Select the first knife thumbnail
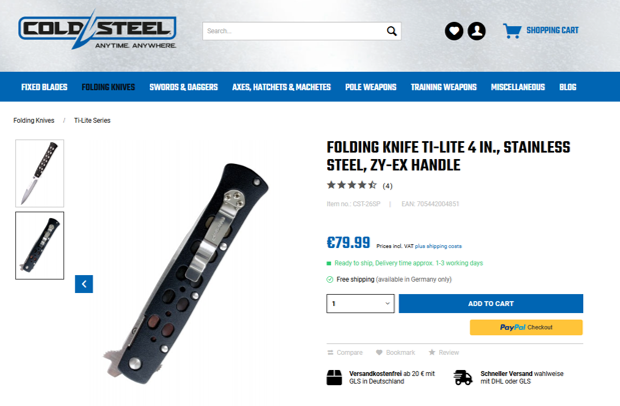Screen dimensions: 620x406 pos(40,173)
